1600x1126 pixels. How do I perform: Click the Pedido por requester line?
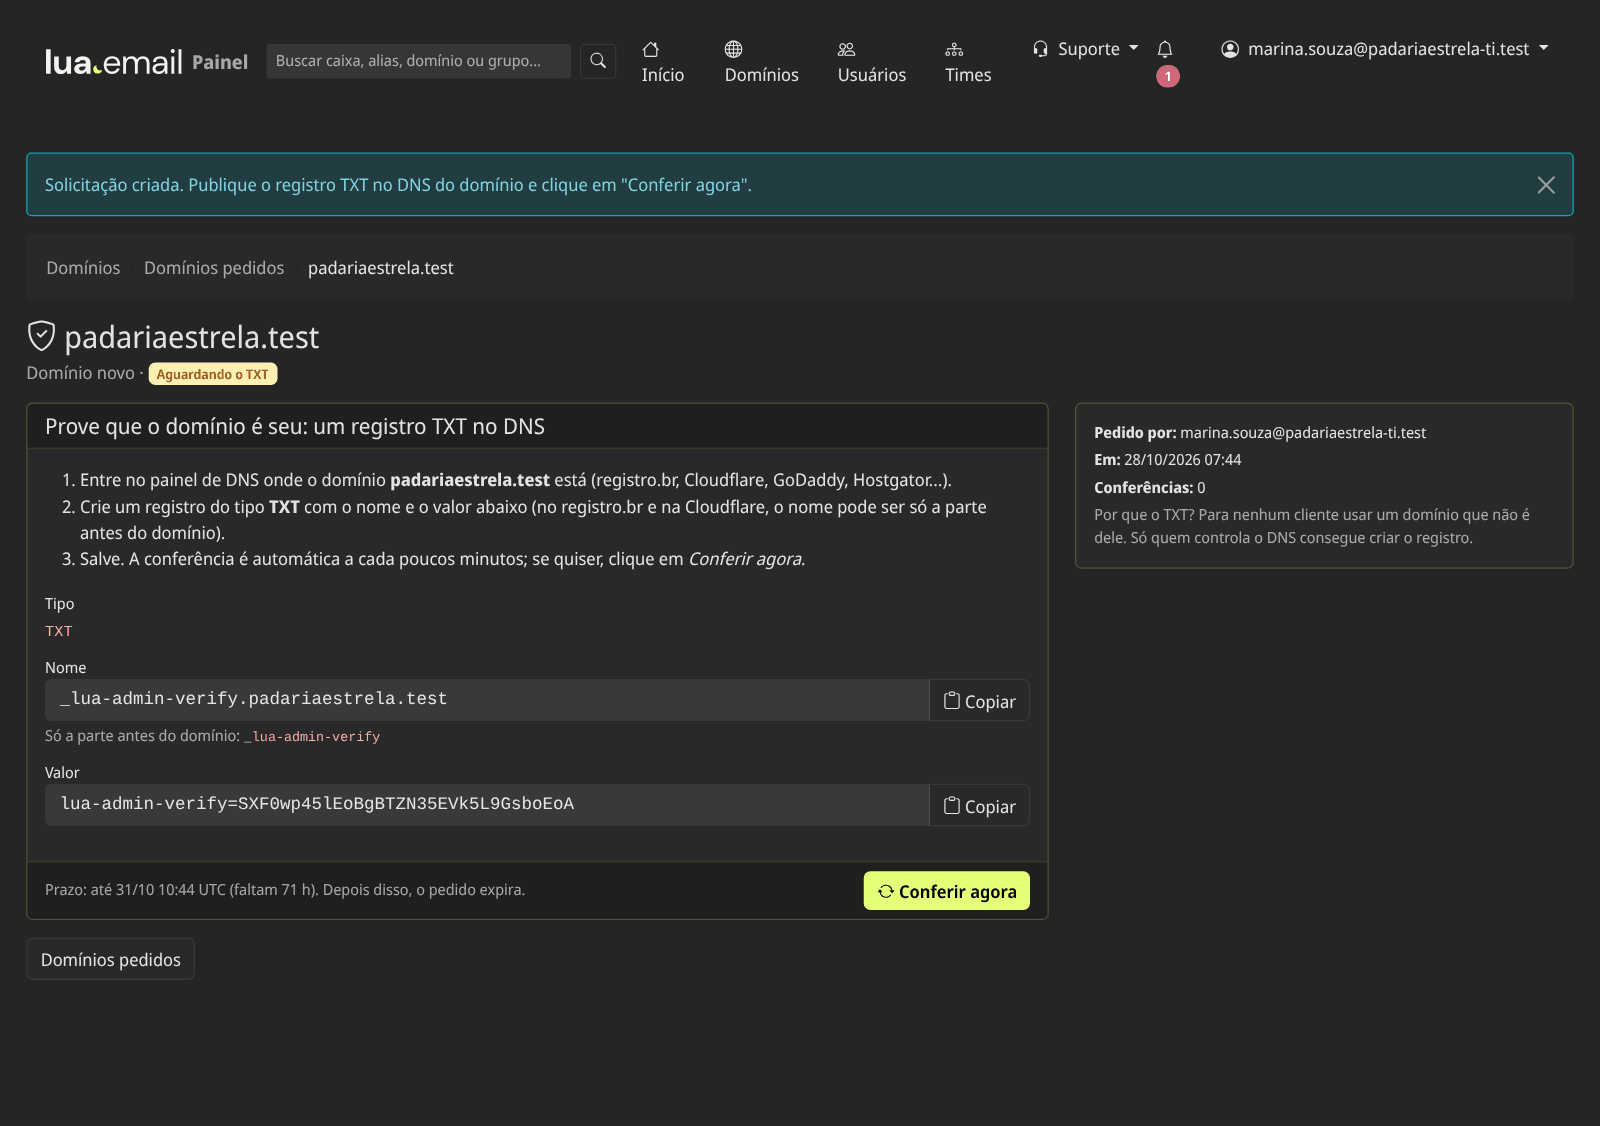point(1260,433)
